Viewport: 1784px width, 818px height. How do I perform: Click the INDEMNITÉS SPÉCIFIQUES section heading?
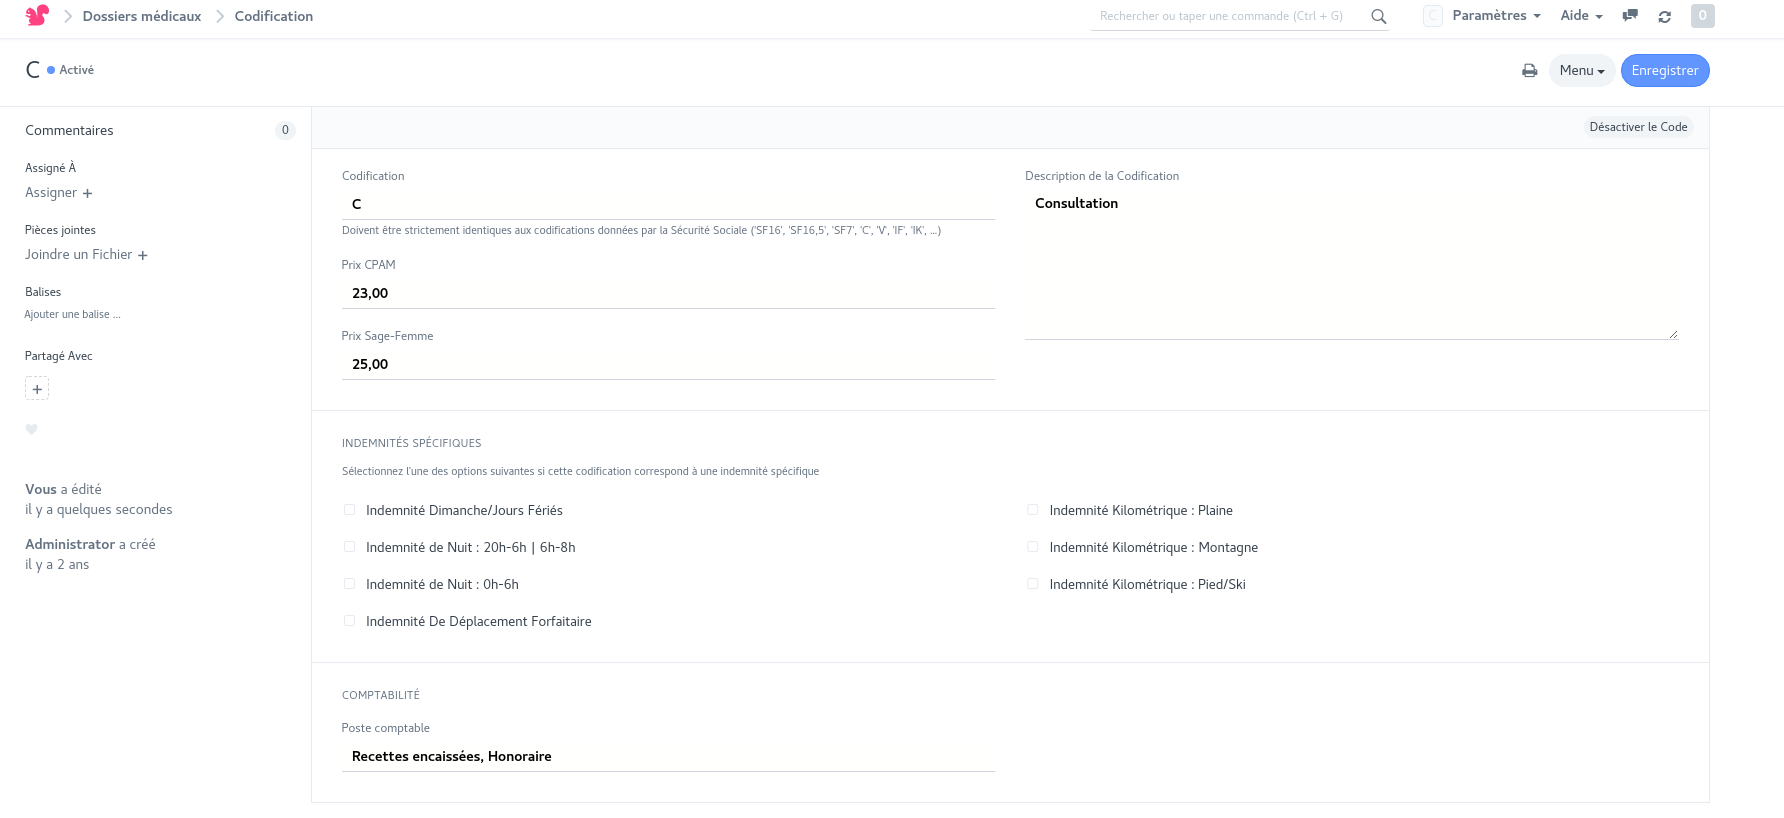(x=411, y=443)
